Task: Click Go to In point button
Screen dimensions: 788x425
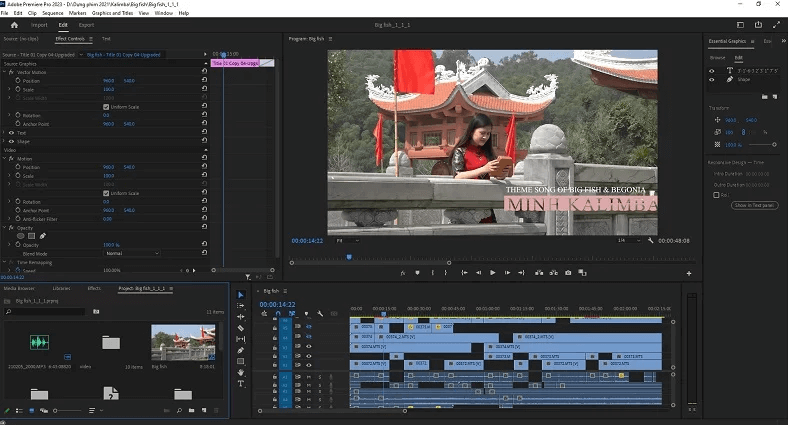Action: tap(464, 273)
